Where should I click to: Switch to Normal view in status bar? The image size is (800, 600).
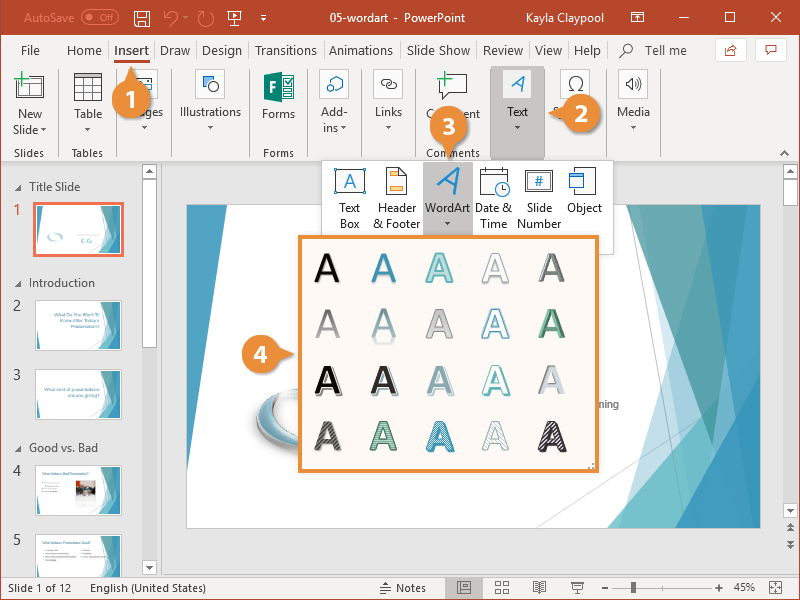[464, 588]
